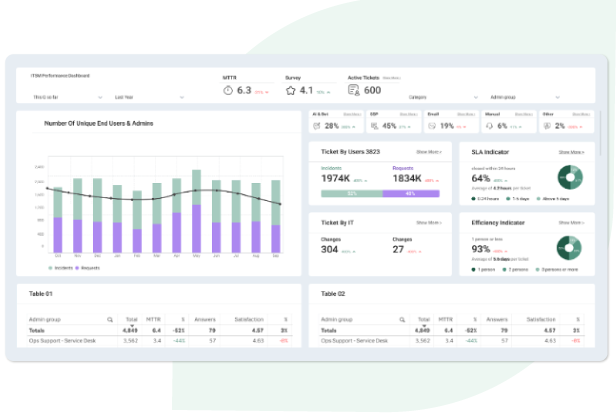Image resolution: width=616 pixels, height=414 pixels.
Task: Click the Email channel icon
Action: tap(432, 126)
